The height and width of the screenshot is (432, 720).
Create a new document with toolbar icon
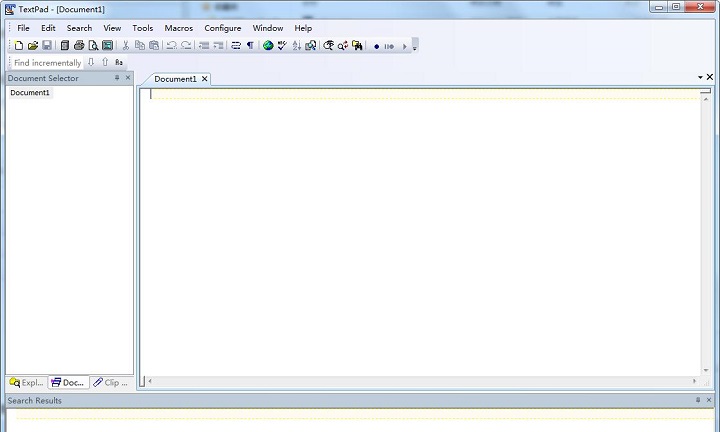[x=18, y=45]
